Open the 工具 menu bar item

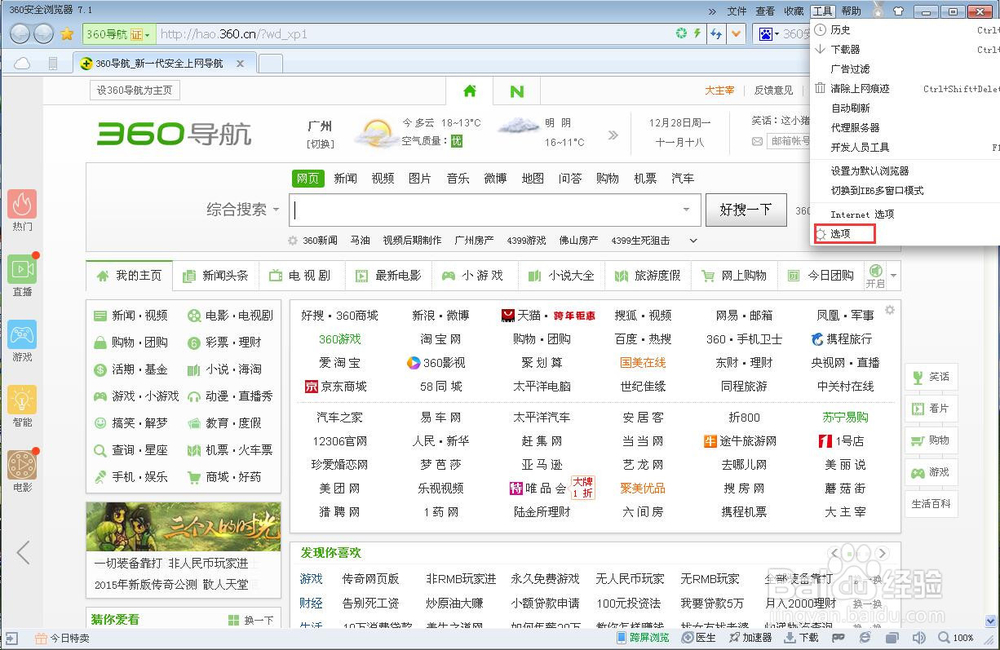(x=822, y=11)
